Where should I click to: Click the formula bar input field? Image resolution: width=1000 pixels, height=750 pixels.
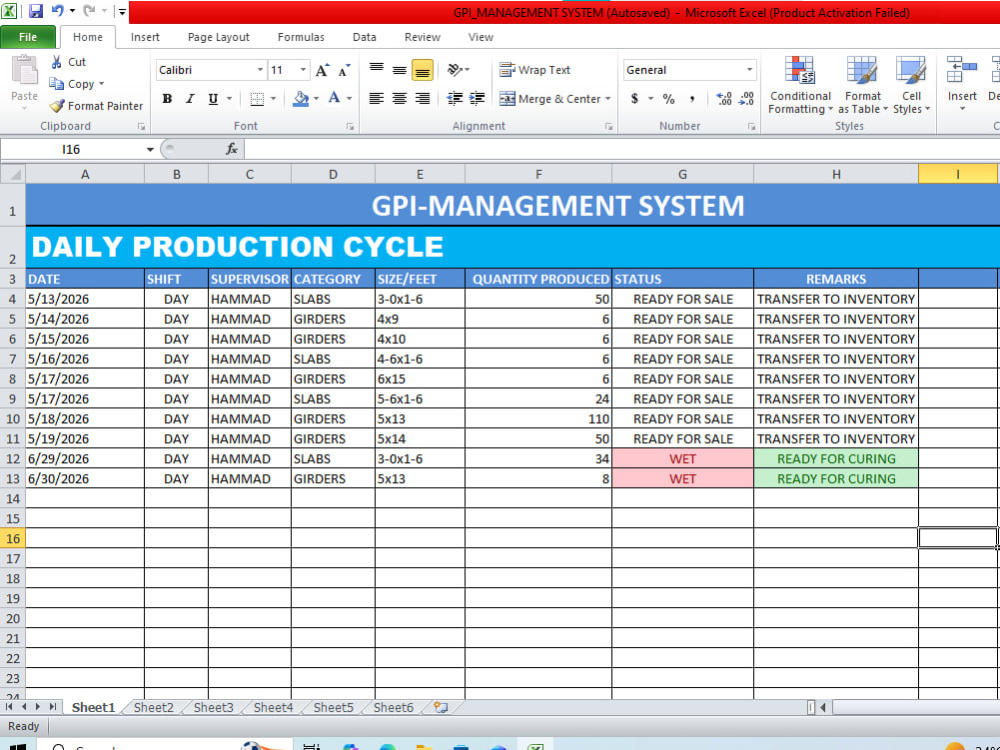pos(622,149)
